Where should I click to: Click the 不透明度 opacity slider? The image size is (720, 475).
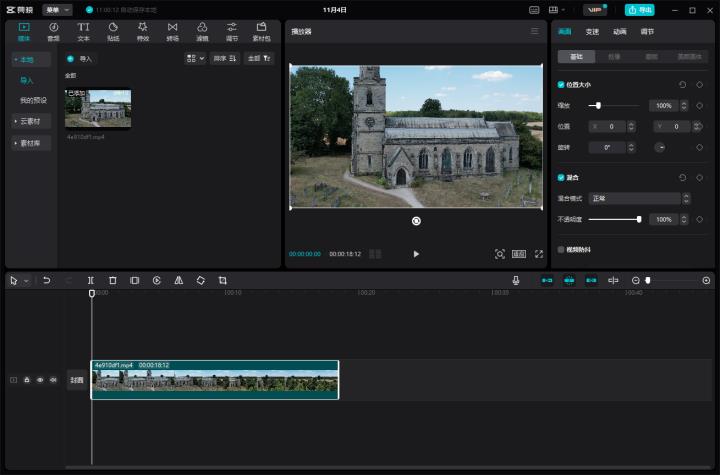pos(614,219)
